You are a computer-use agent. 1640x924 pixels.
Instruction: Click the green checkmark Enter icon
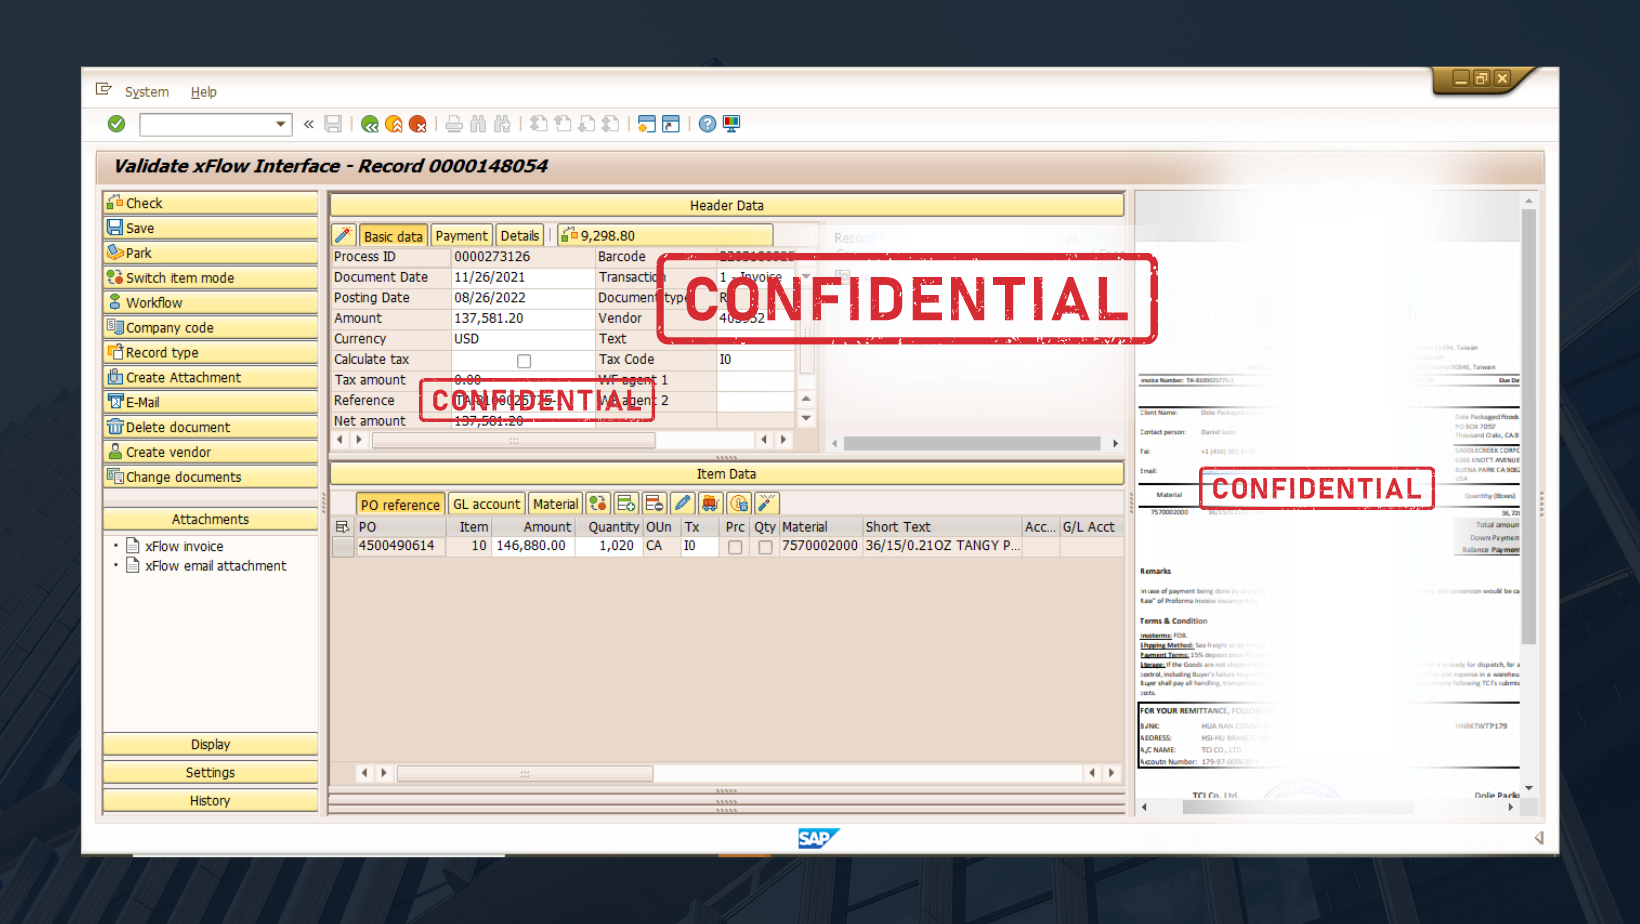[x=116, y=124]
